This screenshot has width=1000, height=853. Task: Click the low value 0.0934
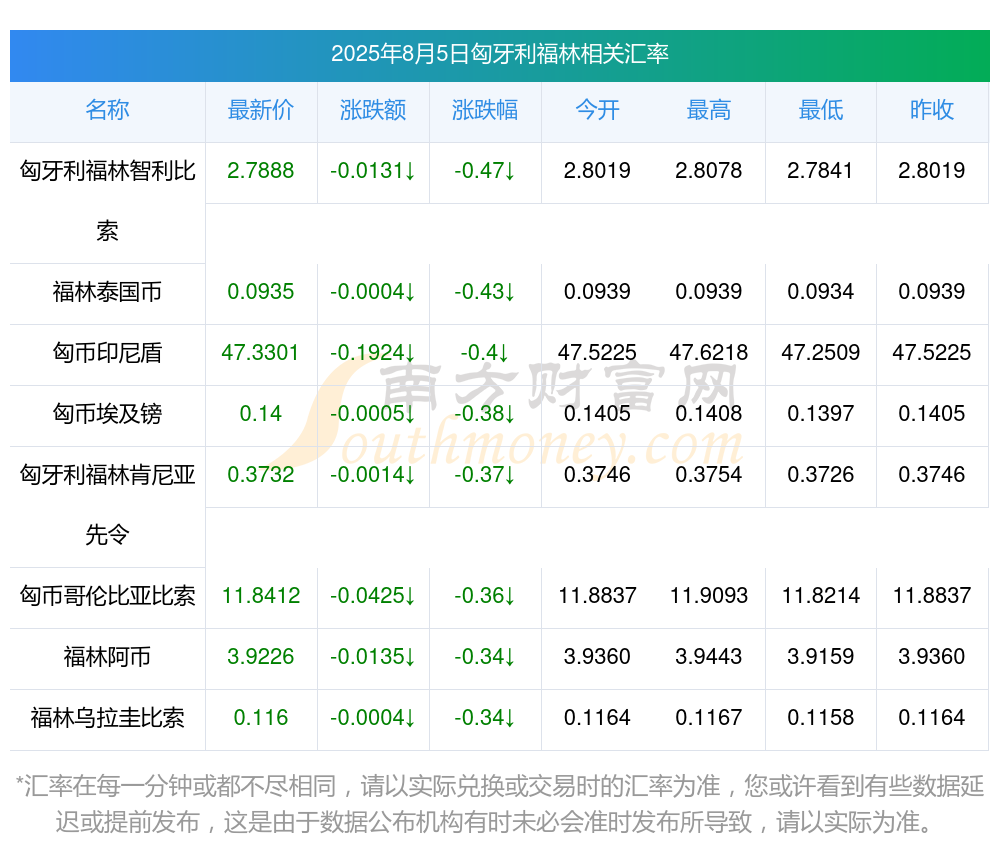click(820, 292)
